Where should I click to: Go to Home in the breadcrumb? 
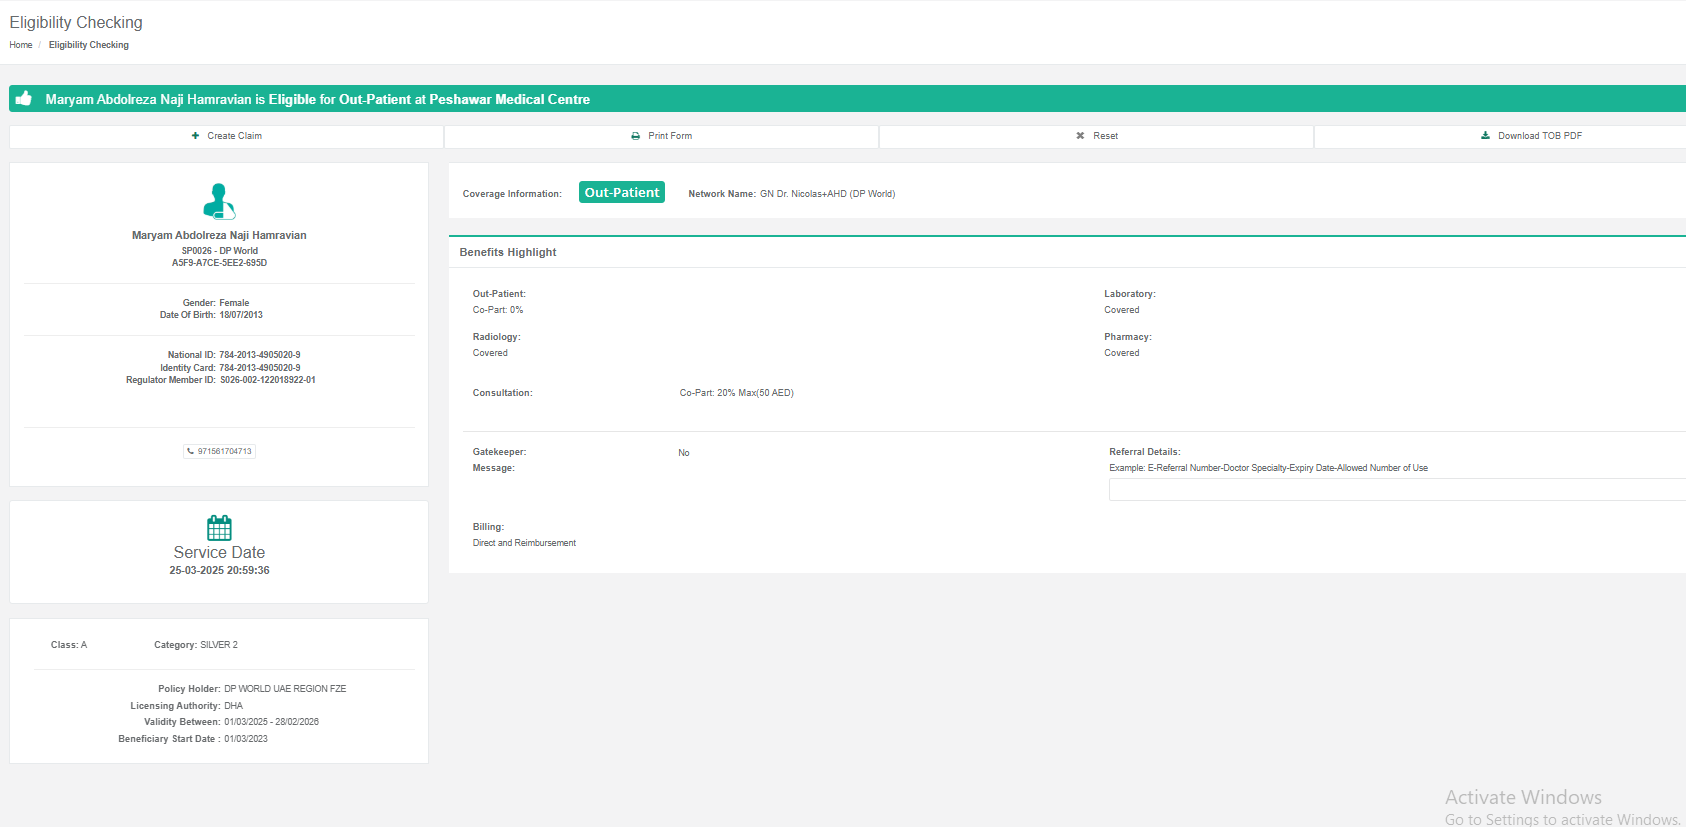(x=21, y=45)
